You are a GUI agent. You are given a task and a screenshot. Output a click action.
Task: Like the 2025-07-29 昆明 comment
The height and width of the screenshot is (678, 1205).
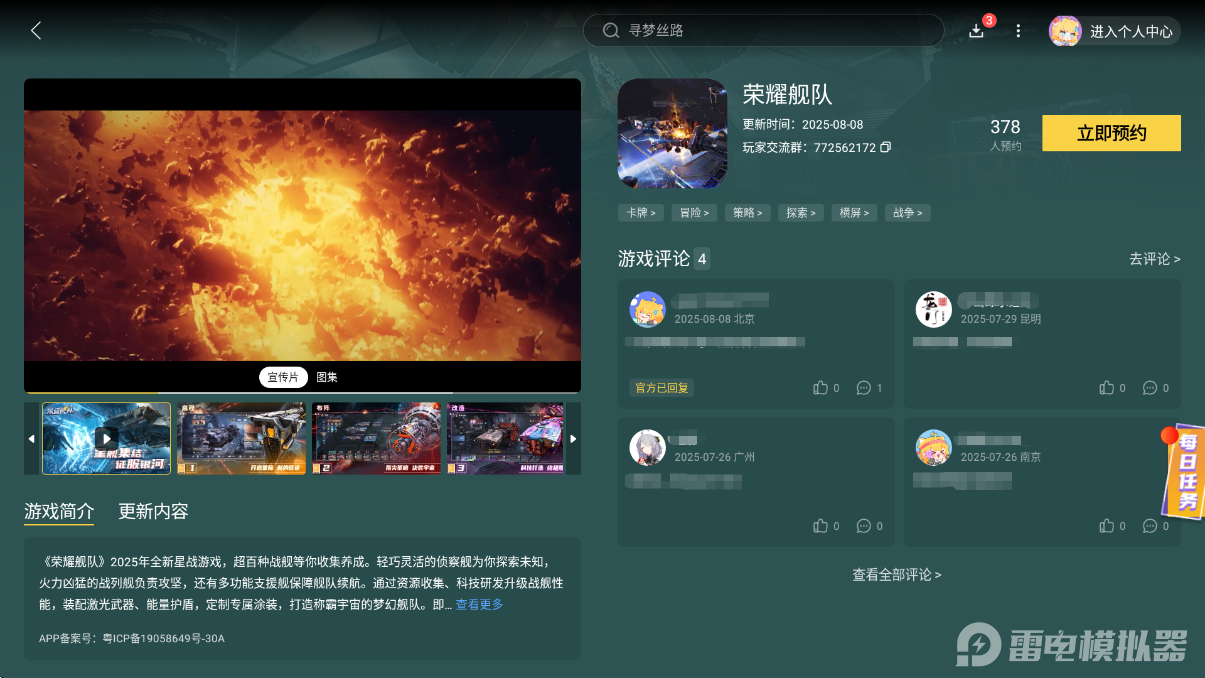tap(1105, 388)
